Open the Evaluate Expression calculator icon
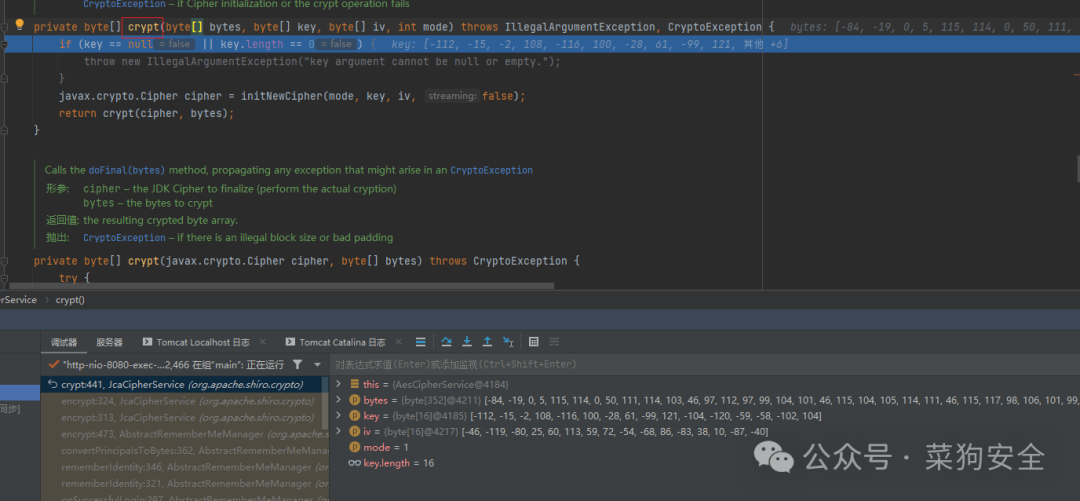Viewport: 1080px width, 501px height. 533,342
